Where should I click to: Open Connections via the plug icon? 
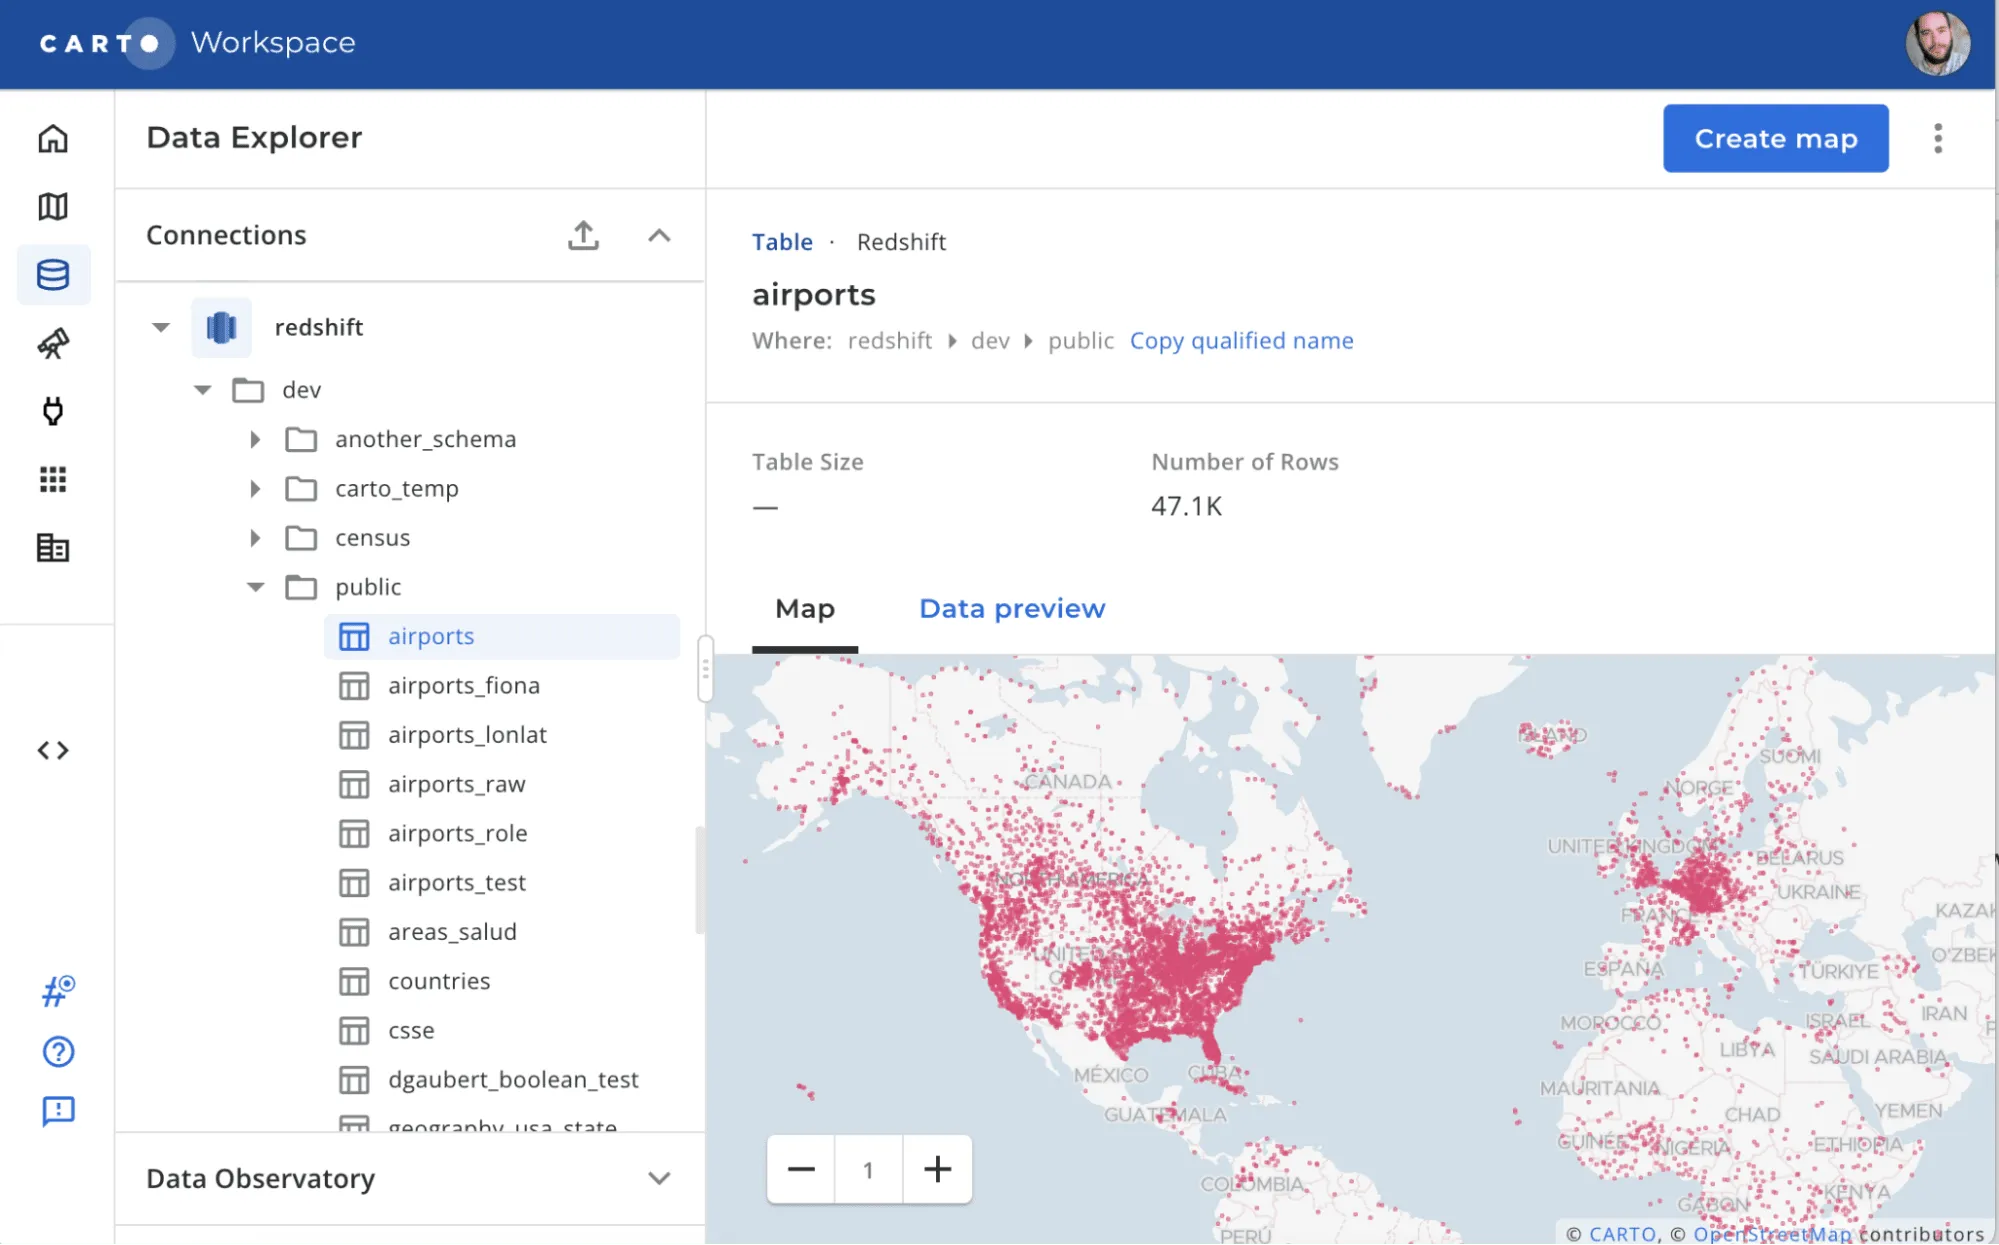pyautogui.click(x=54, y=411)
